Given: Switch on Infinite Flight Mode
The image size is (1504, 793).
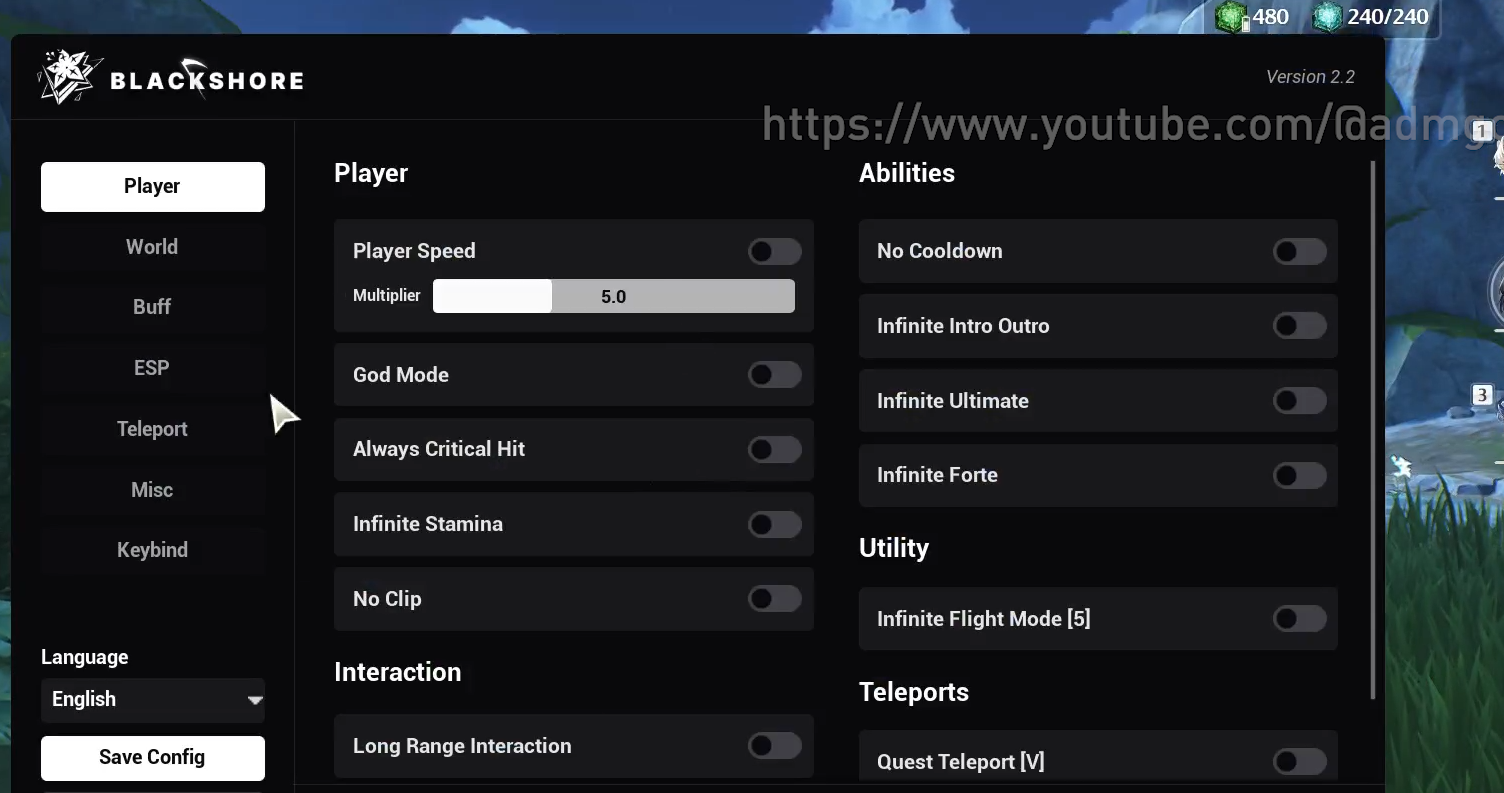Looking at the screenshot, I should pyautogui.click(x=1299, y=619).
